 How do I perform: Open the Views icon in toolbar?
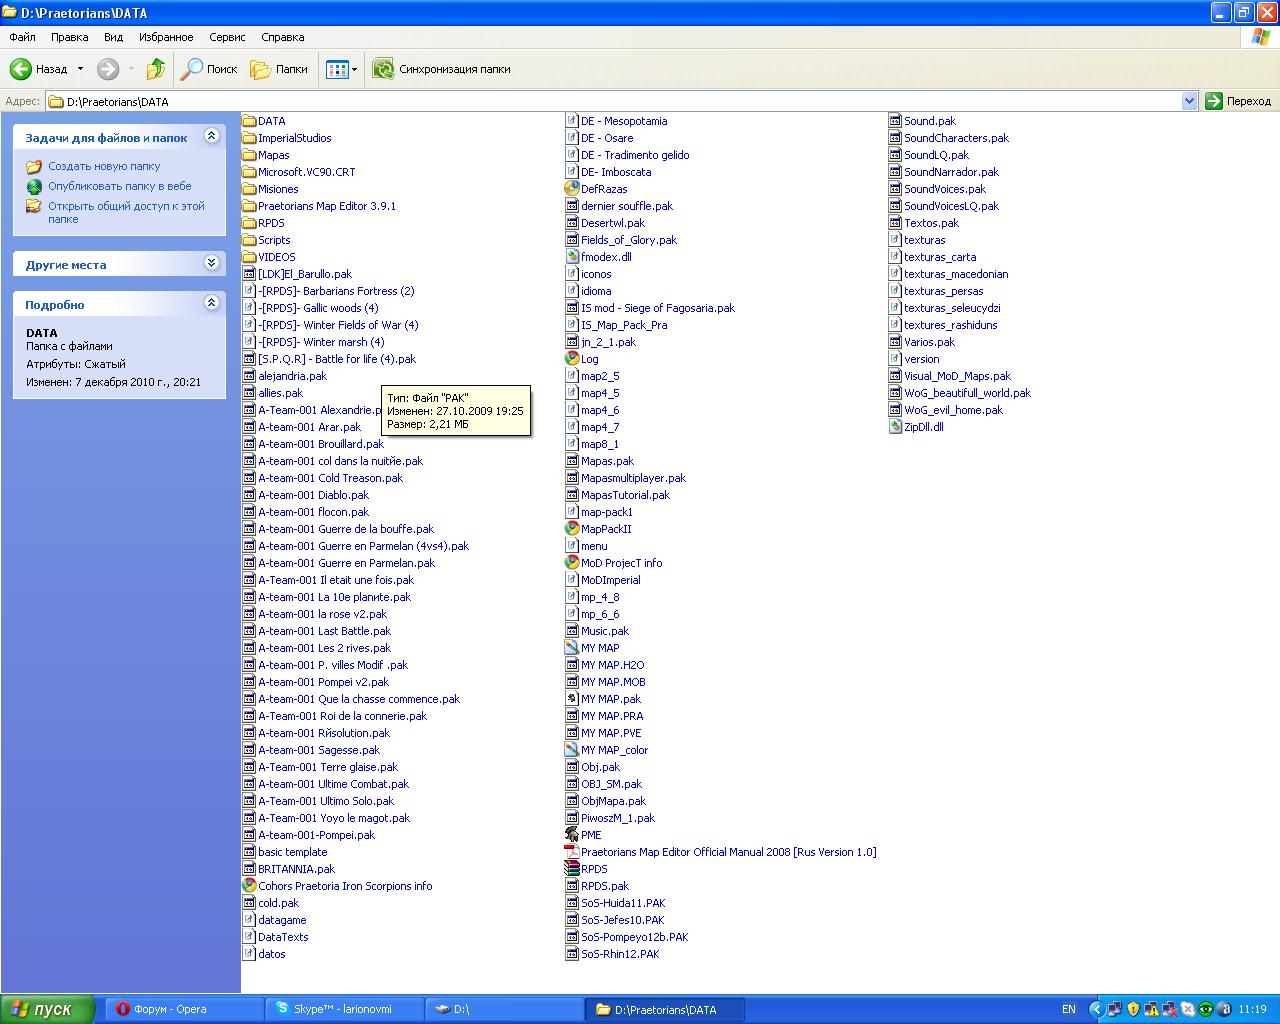pos(337,69)
